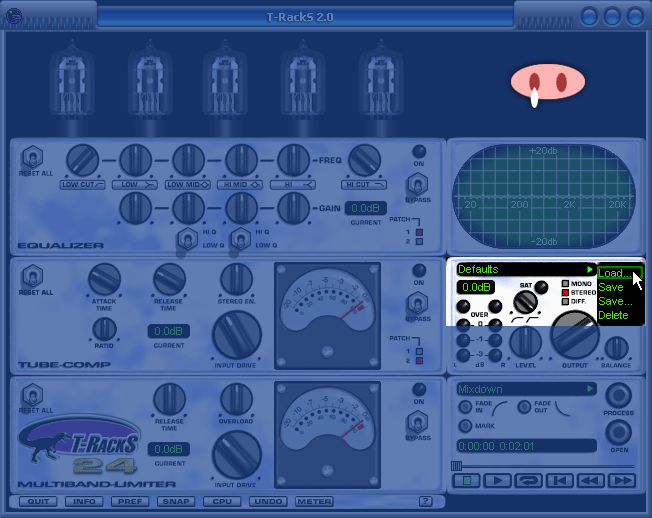This screenshot has height=518, width=652.
Task: Click the Process round button
Action: click(618, 395)
